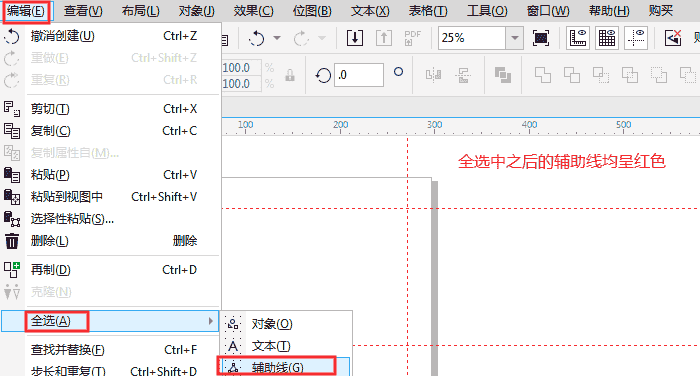
Task: Click the toolbar redo arrow button
Action: pos(301,38)
